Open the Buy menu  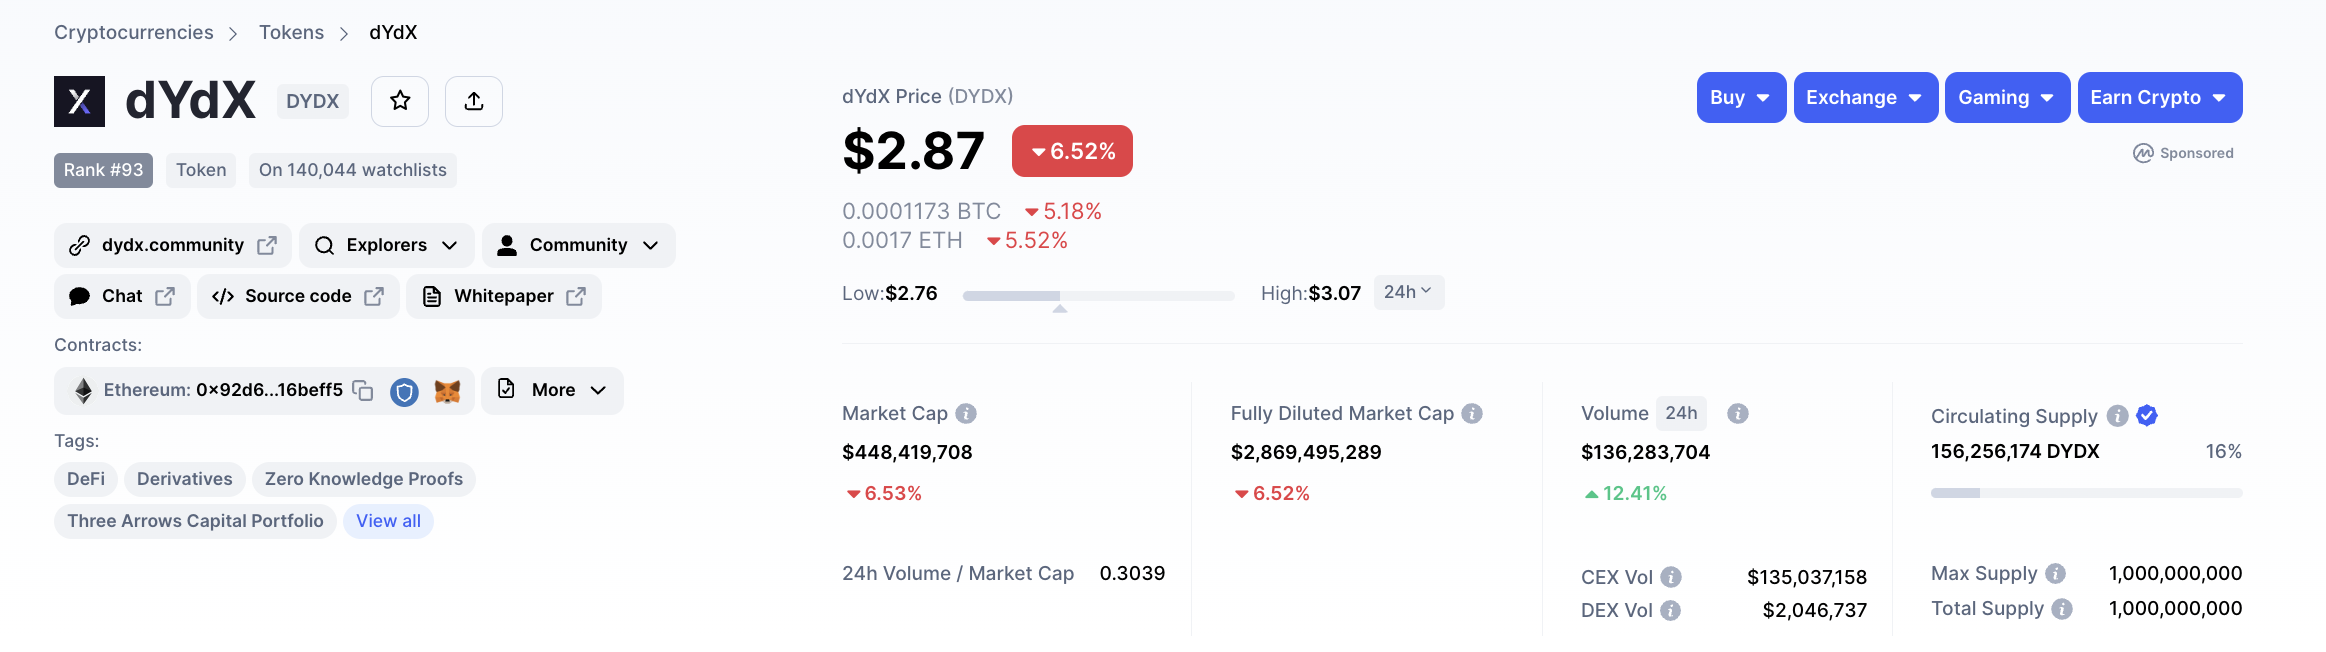pyautogui.click(x=1741, y=98)
